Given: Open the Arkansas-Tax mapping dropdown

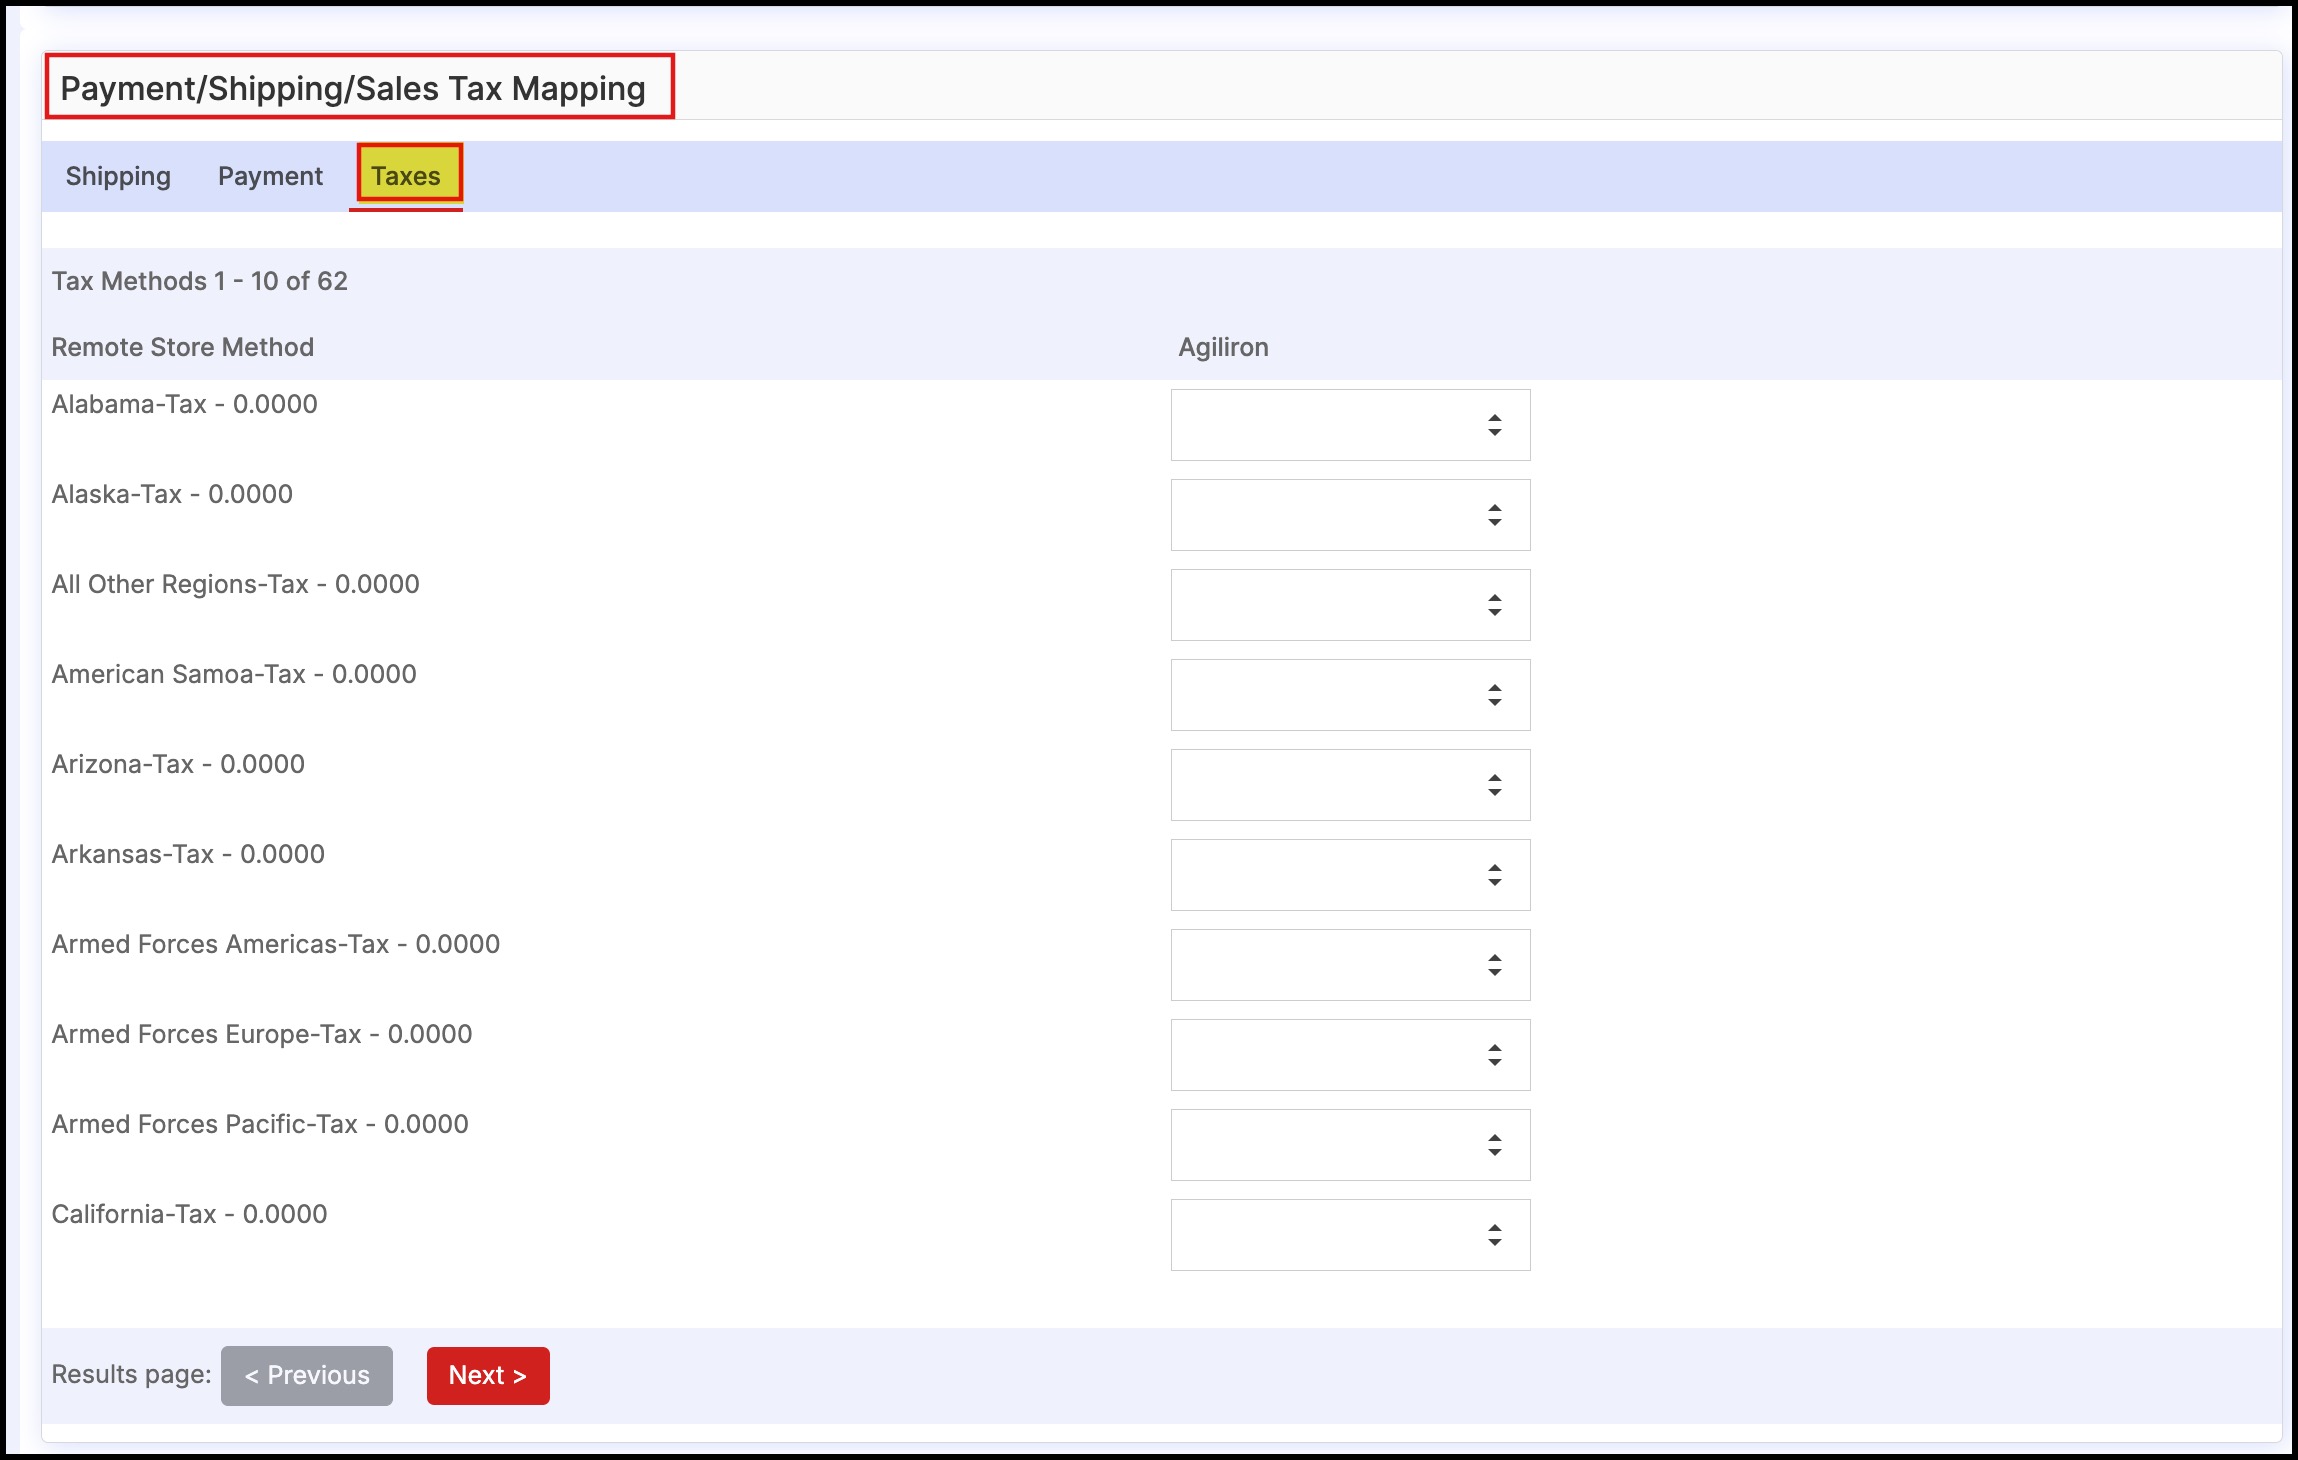Looking at the screenshot, I should pyautogui.click(x=1349, y=875).
